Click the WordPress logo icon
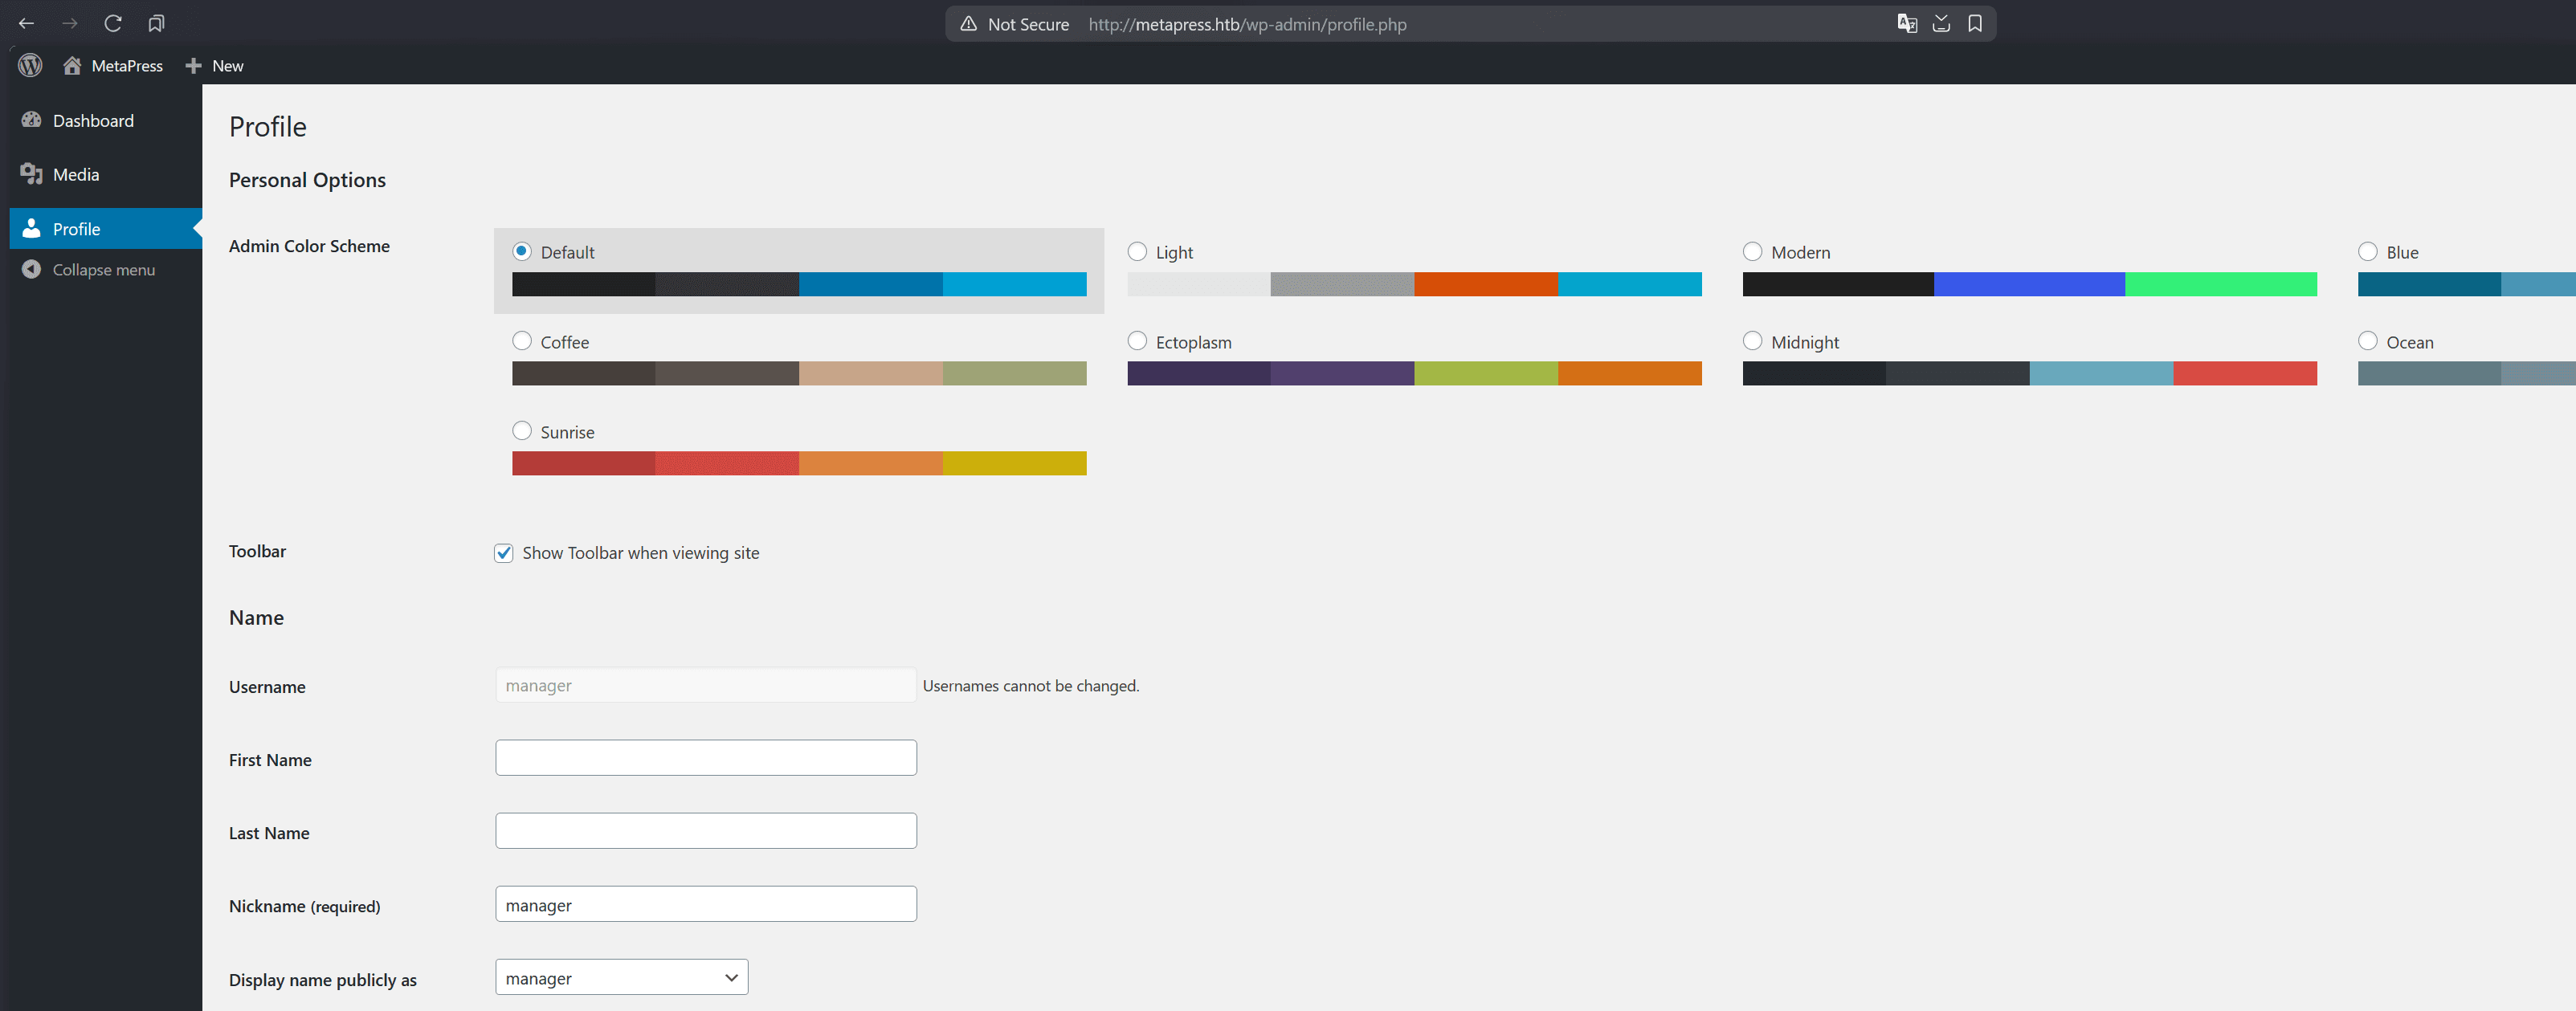The image size is (2576, 1011). tap(29, 65)
